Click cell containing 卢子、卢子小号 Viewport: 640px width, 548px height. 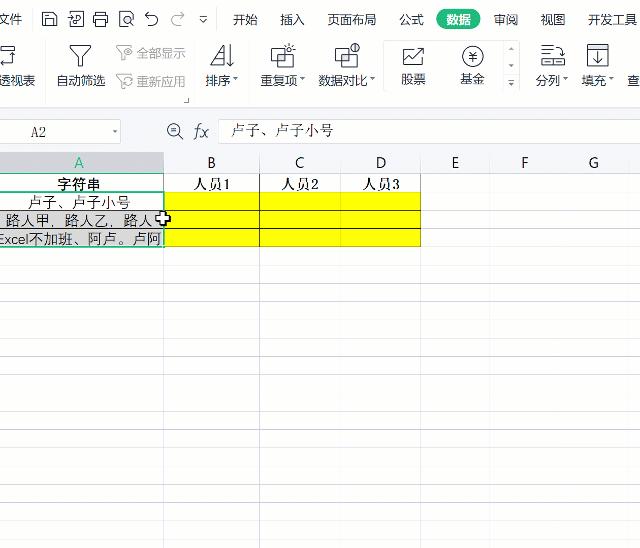click(81, 202)
